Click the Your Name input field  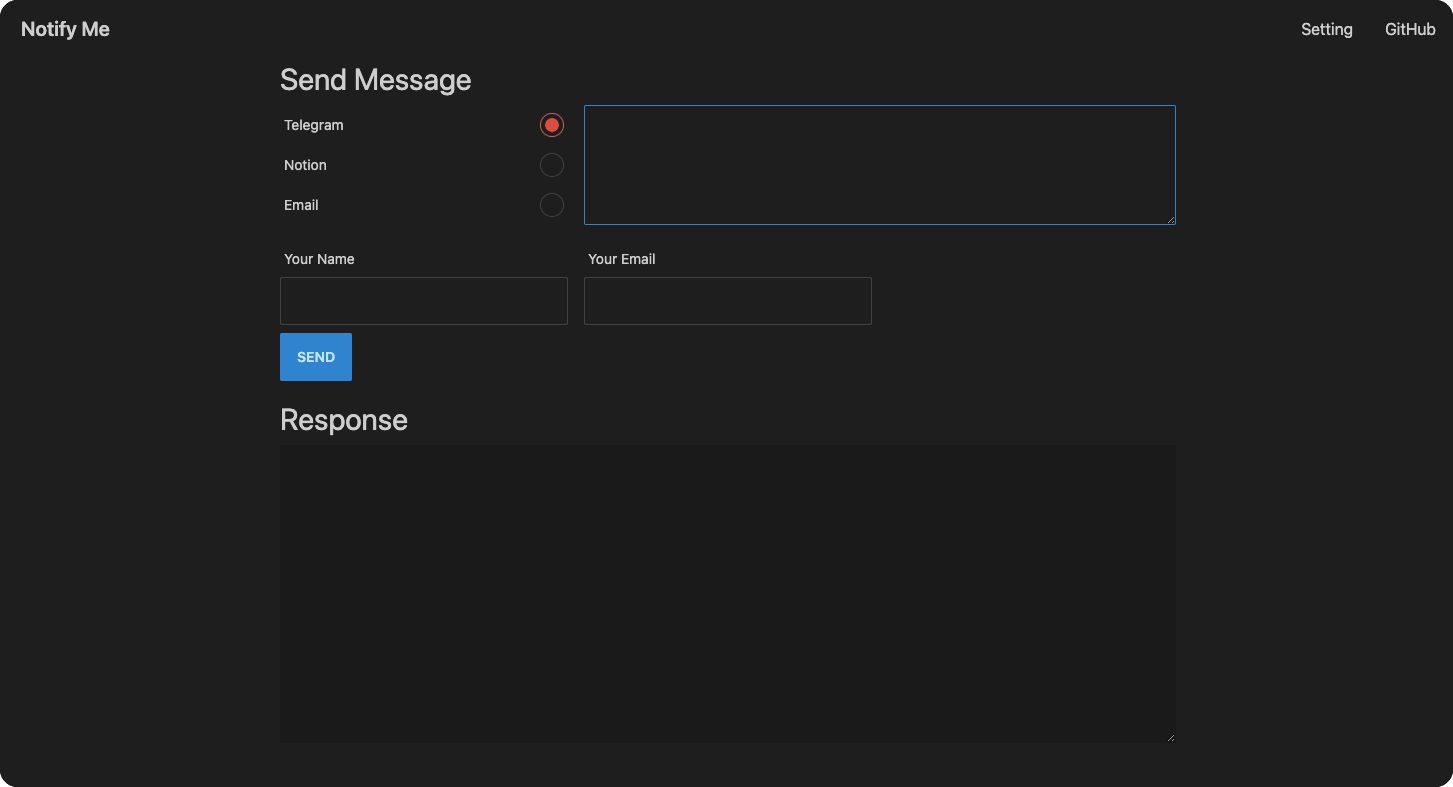click(x=424, y=301)
